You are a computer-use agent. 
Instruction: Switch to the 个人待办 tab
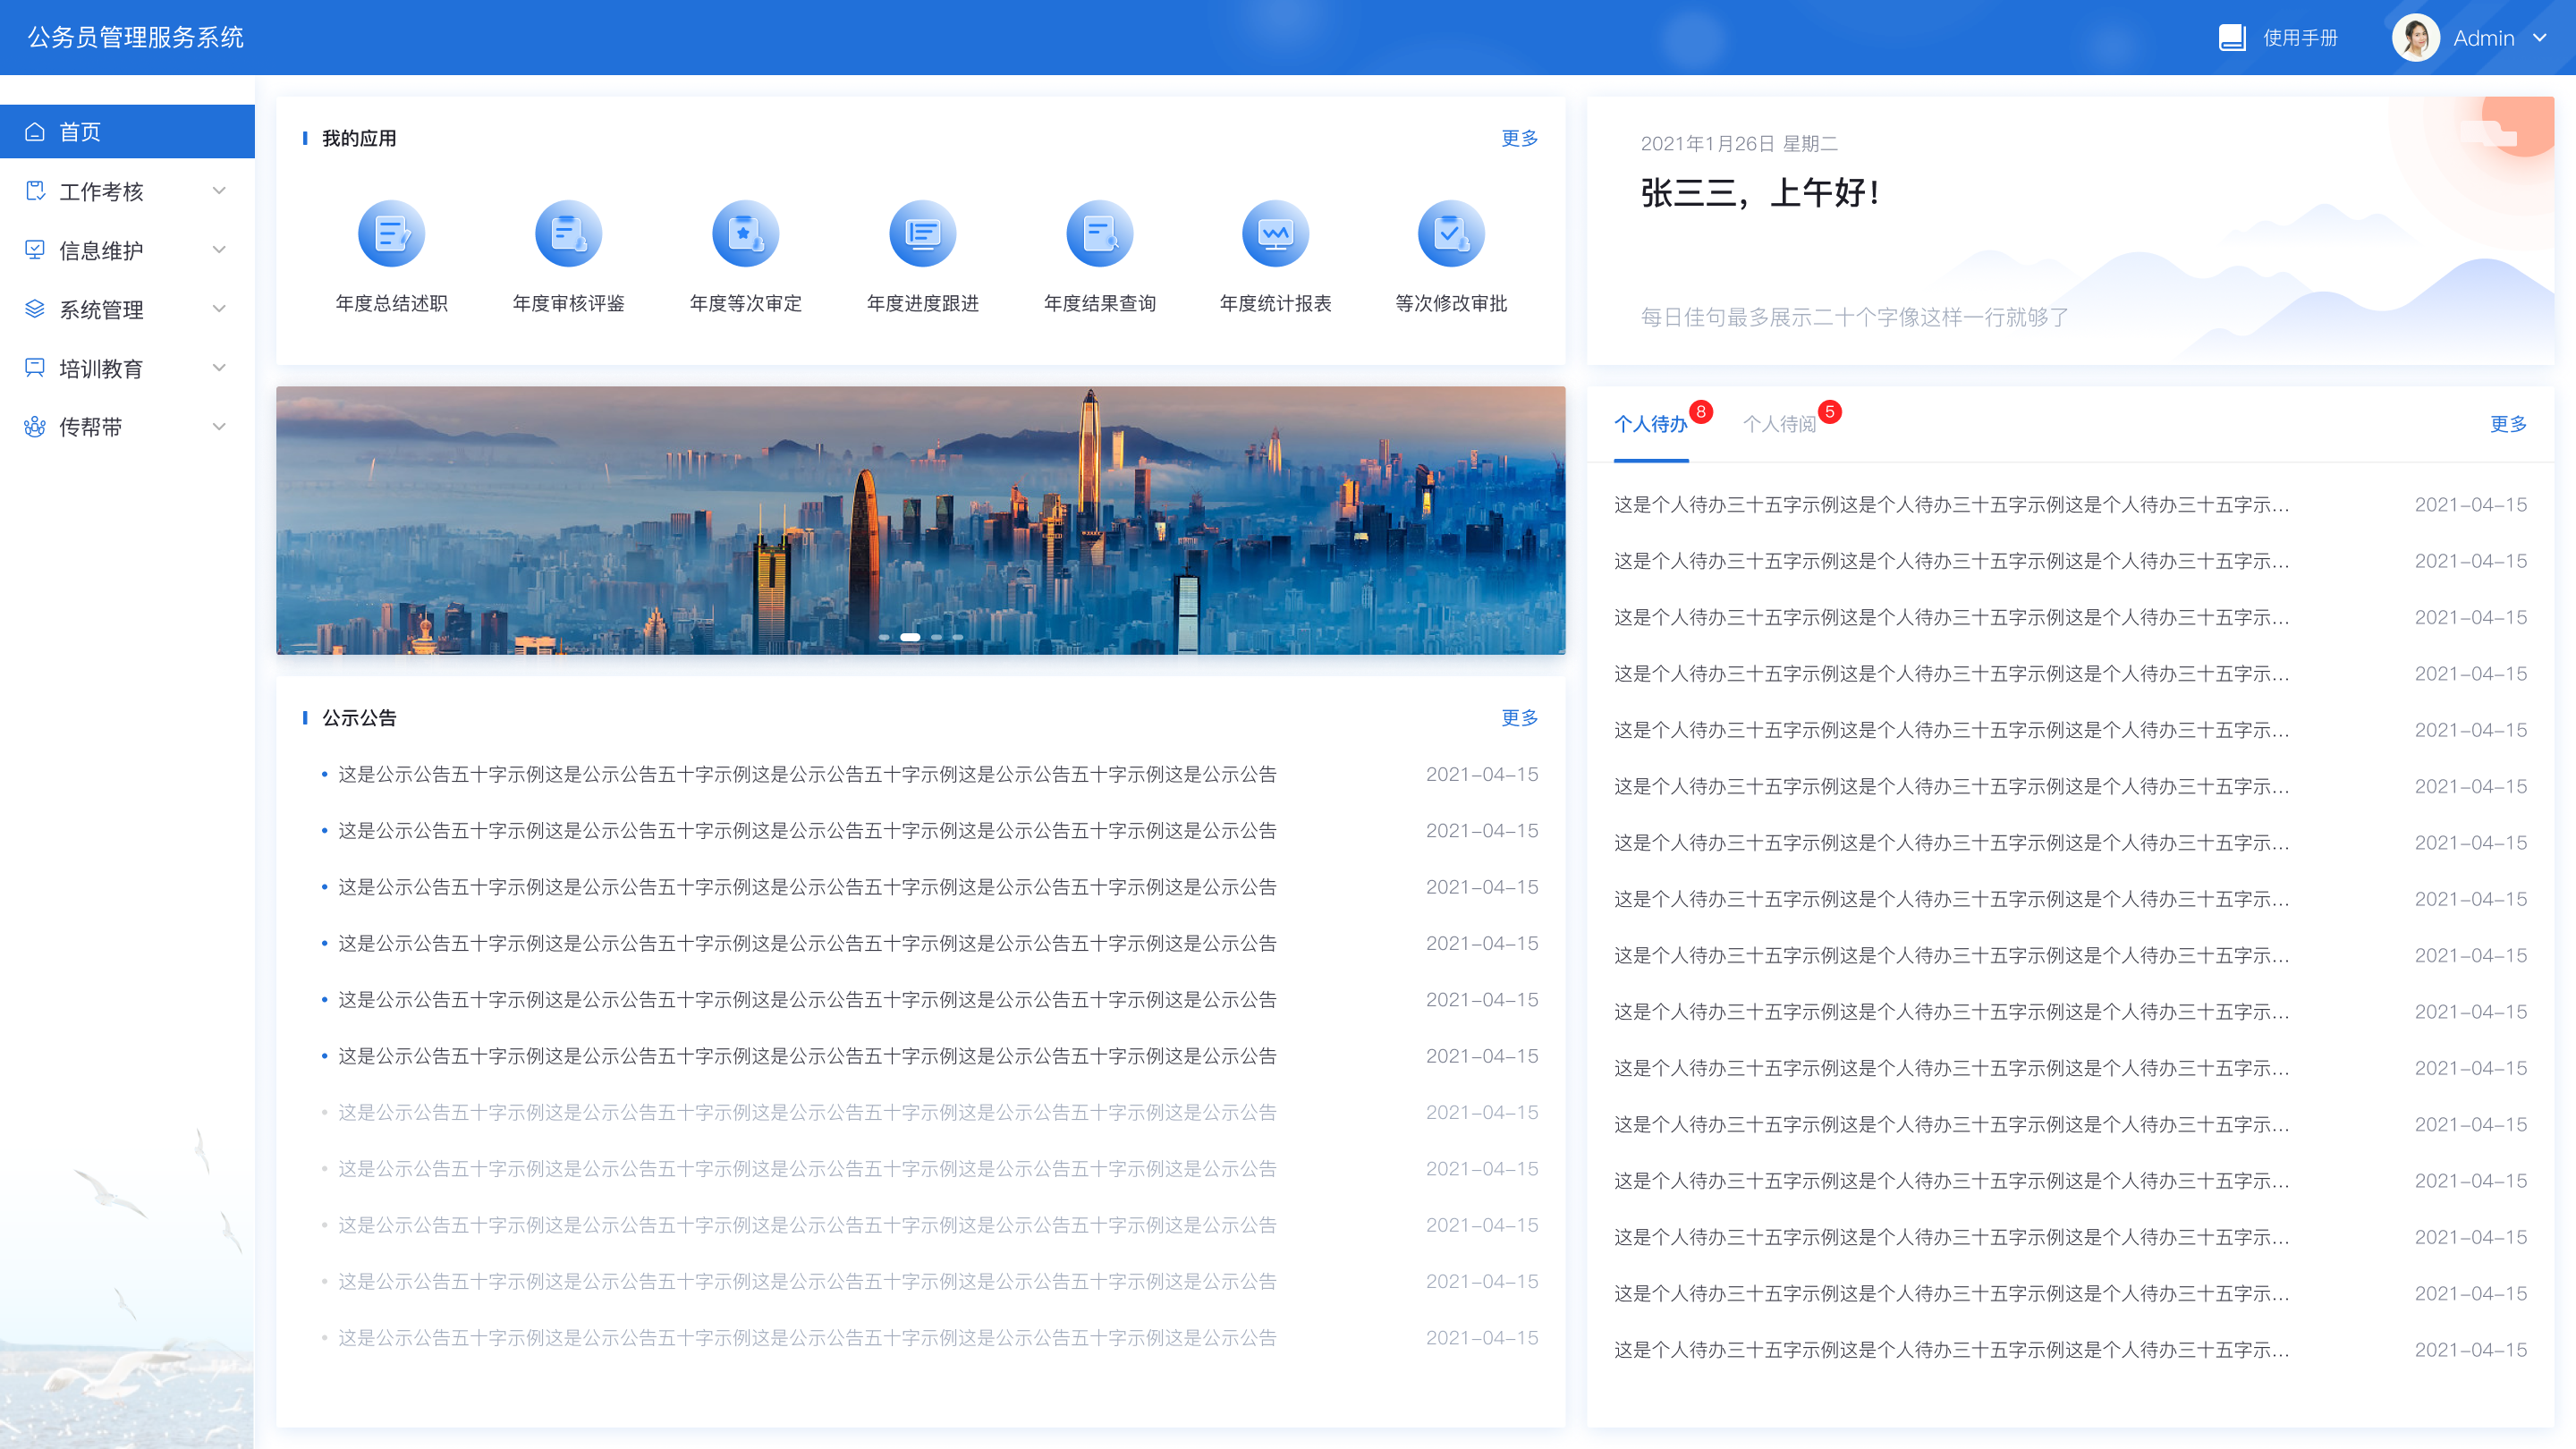coord(1650,424)
